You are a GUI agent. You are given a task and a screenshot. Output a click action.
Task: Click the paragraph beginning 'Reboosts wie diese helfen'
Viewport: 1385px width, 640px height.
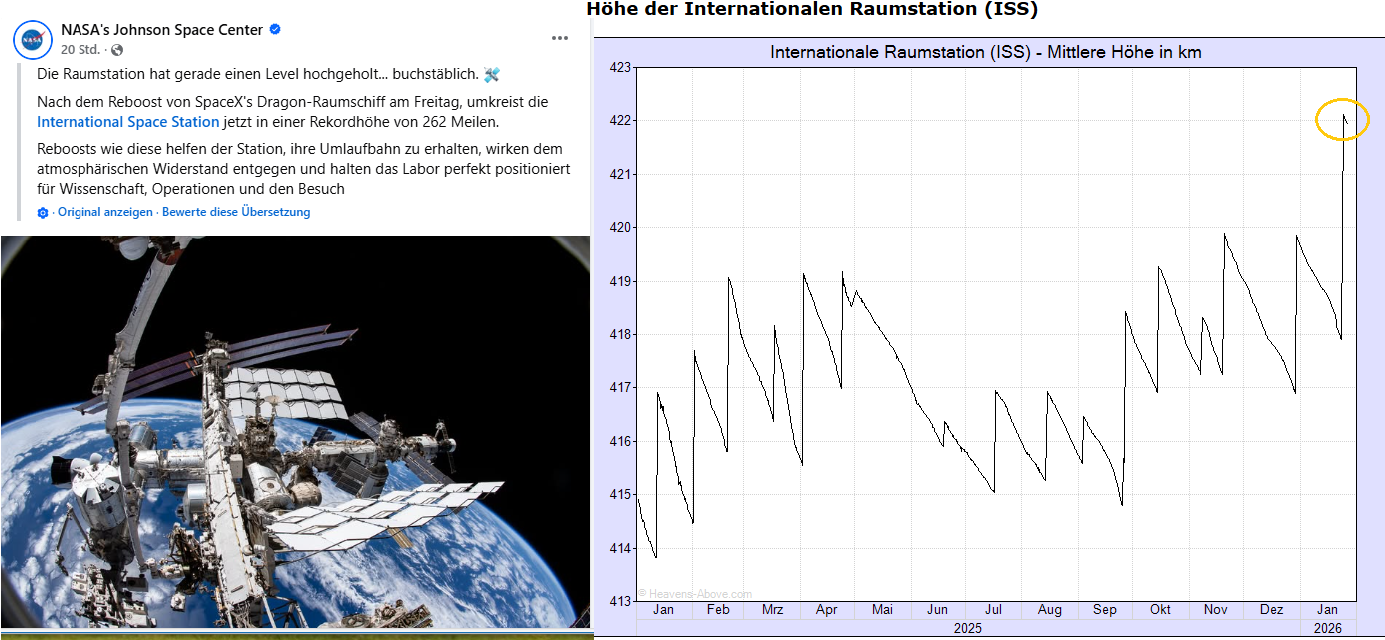[303, 168]
